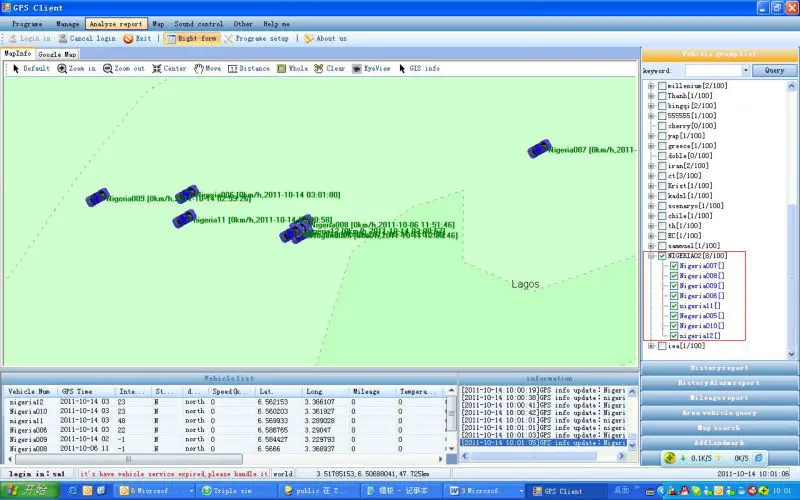Click the green download speed indicator icon
Viewport: 800px width, 500px height.
click(x=683, y=458)
